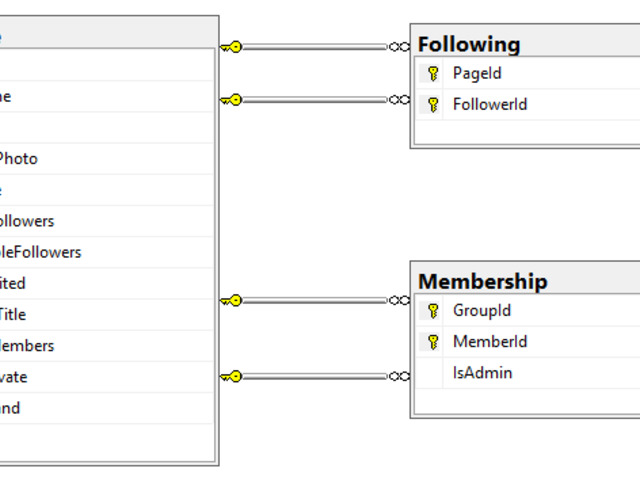
Task: Select the PageId column name
Action: pos(477,73)
